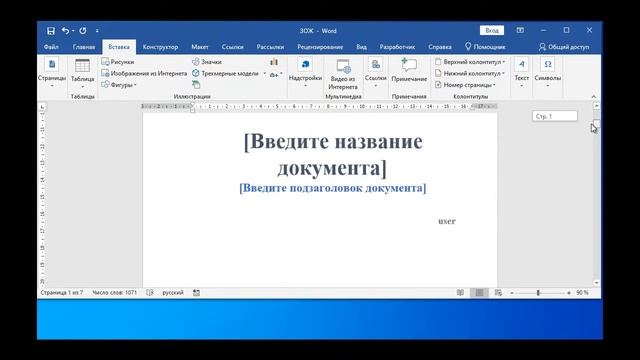Click the macro recording icon in status bar

[197, 293]
